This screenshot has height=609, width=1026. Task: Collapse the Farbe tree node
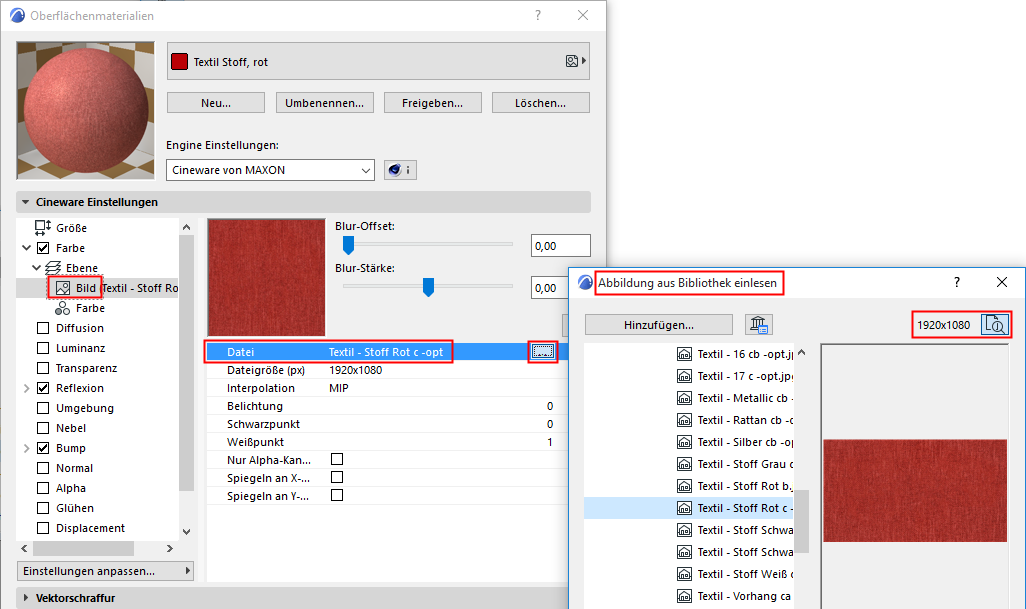pos(27,248)
